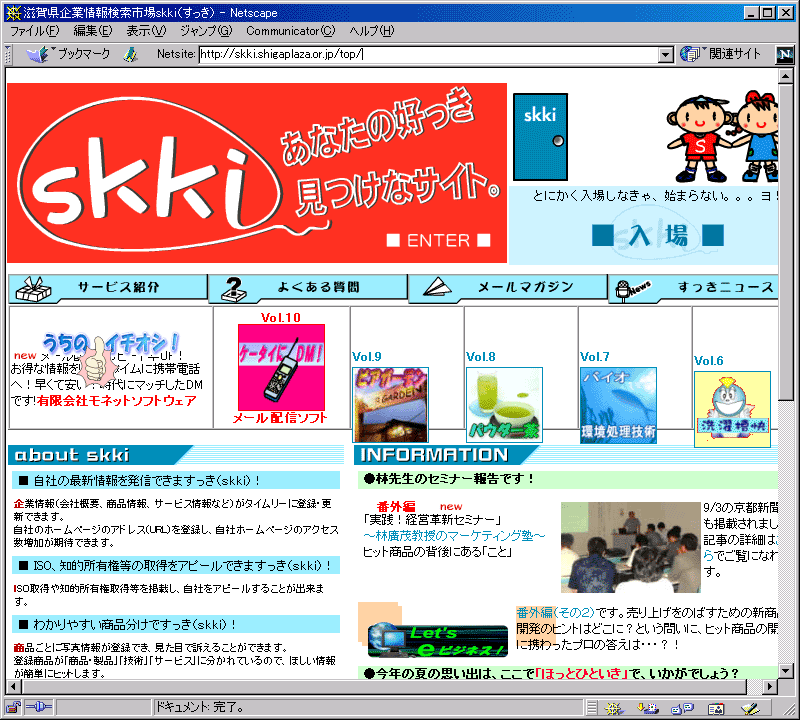Open Vol.8 パウダー茶 thumbnail
This screenshot has height=720, width=800.
[x=504, y=405]
